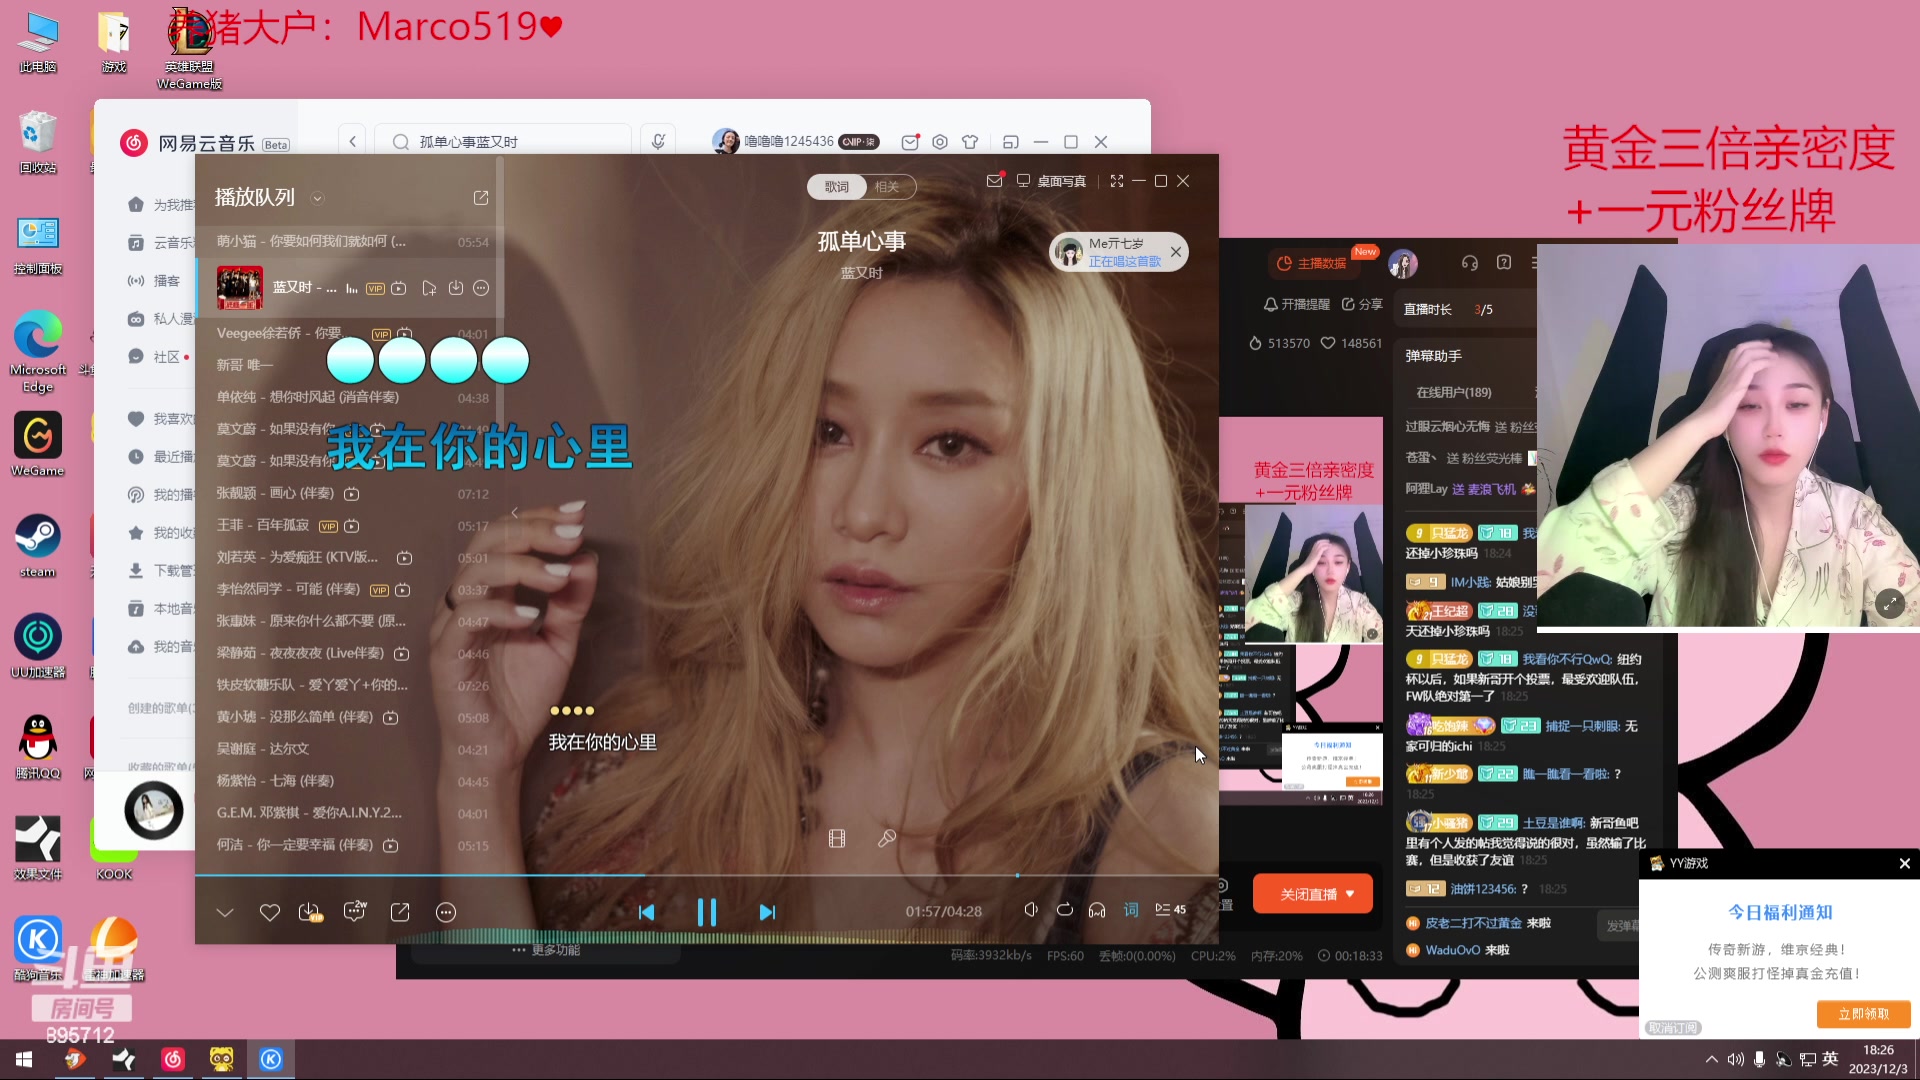This screenshot has width=1920, height=1080.
Task: Mute the player volume icon
Action: [x=1031, y=910]
